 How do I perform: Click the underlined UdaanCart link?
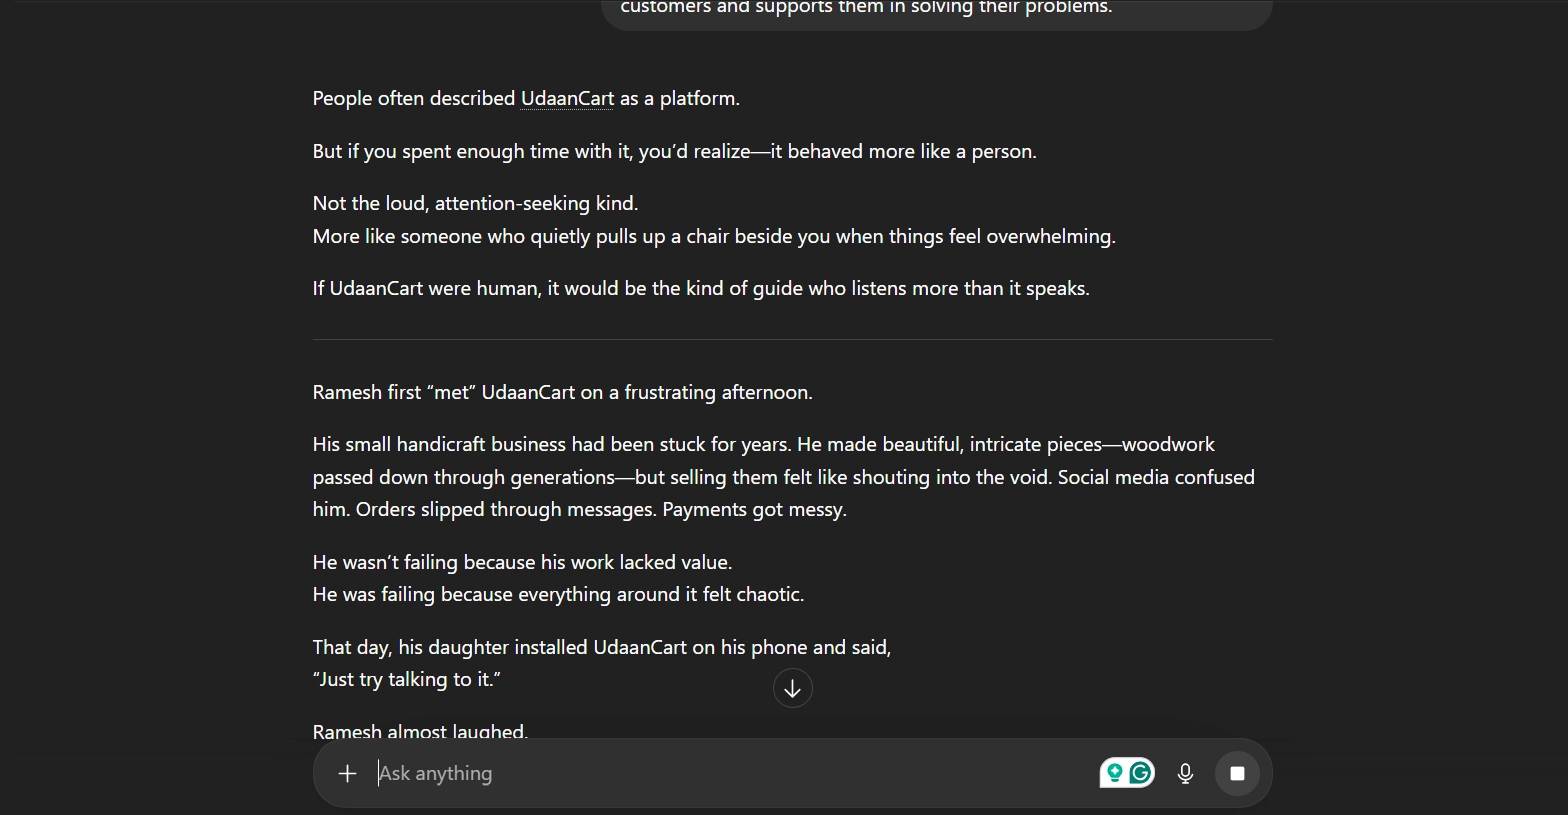tap(567, 98)
